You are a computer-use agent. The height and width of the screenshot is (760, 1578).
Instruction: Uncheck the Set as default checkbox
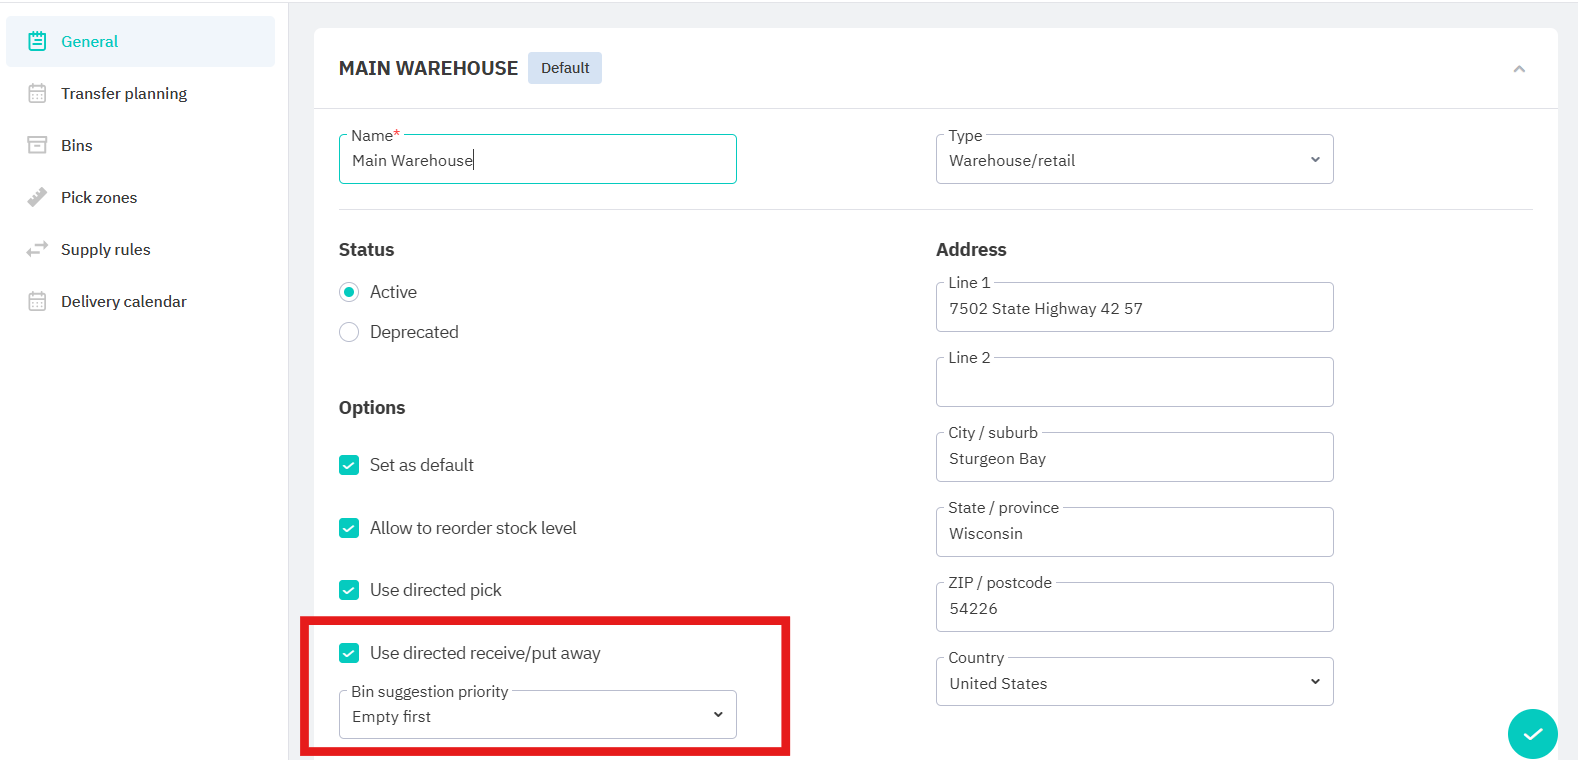349,465
